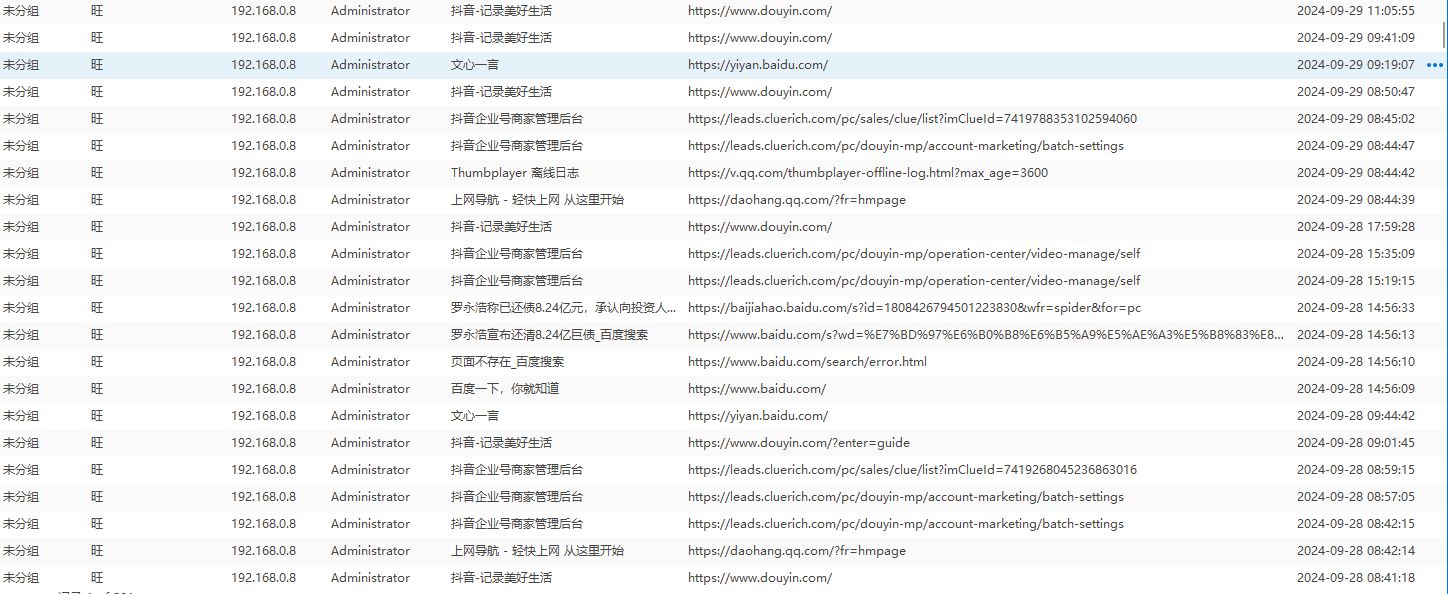Select 未分组 in the 08:50:47 row
This screenshot has width=1448, height=594.
point(21,92)
